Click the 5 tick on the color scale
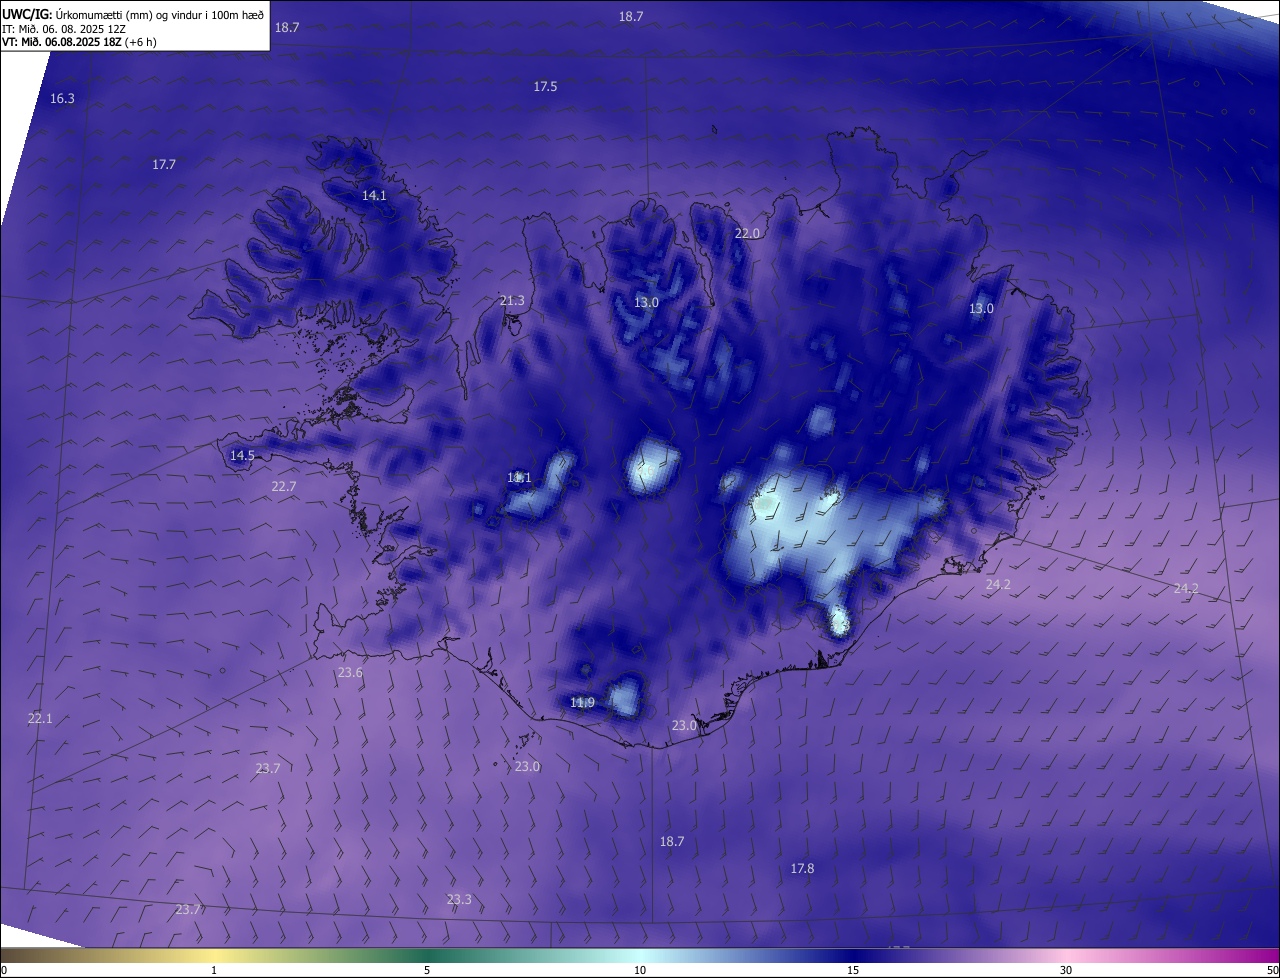The image size is (1280, 978). coord(427,970)
